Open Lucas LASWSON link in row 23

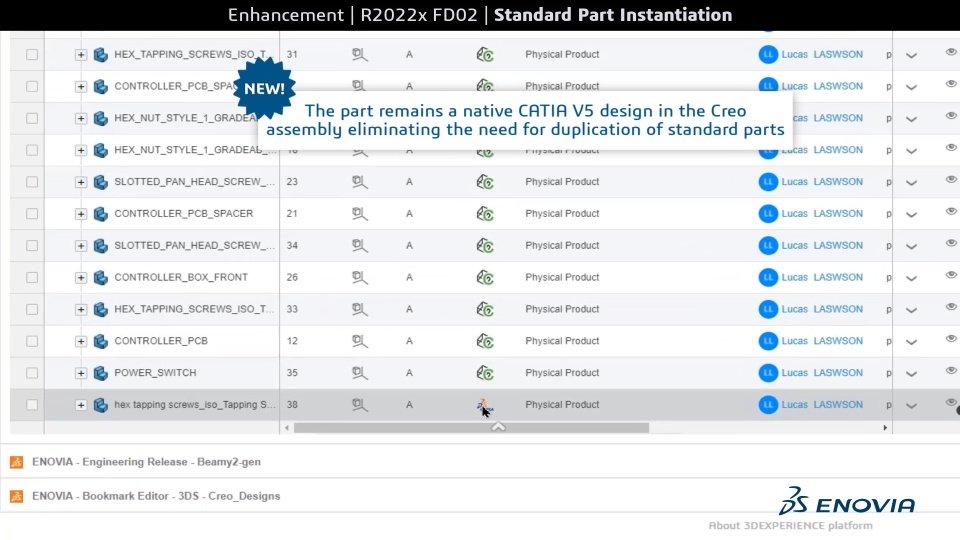click(x=822, y=182)
